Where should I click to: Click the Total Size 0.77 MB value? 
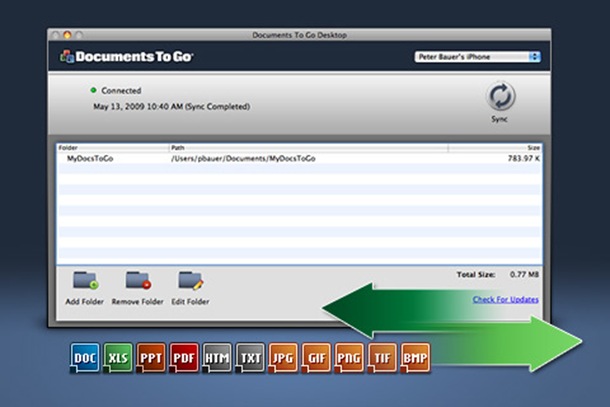pyautogui.click(x=524, y=274)
